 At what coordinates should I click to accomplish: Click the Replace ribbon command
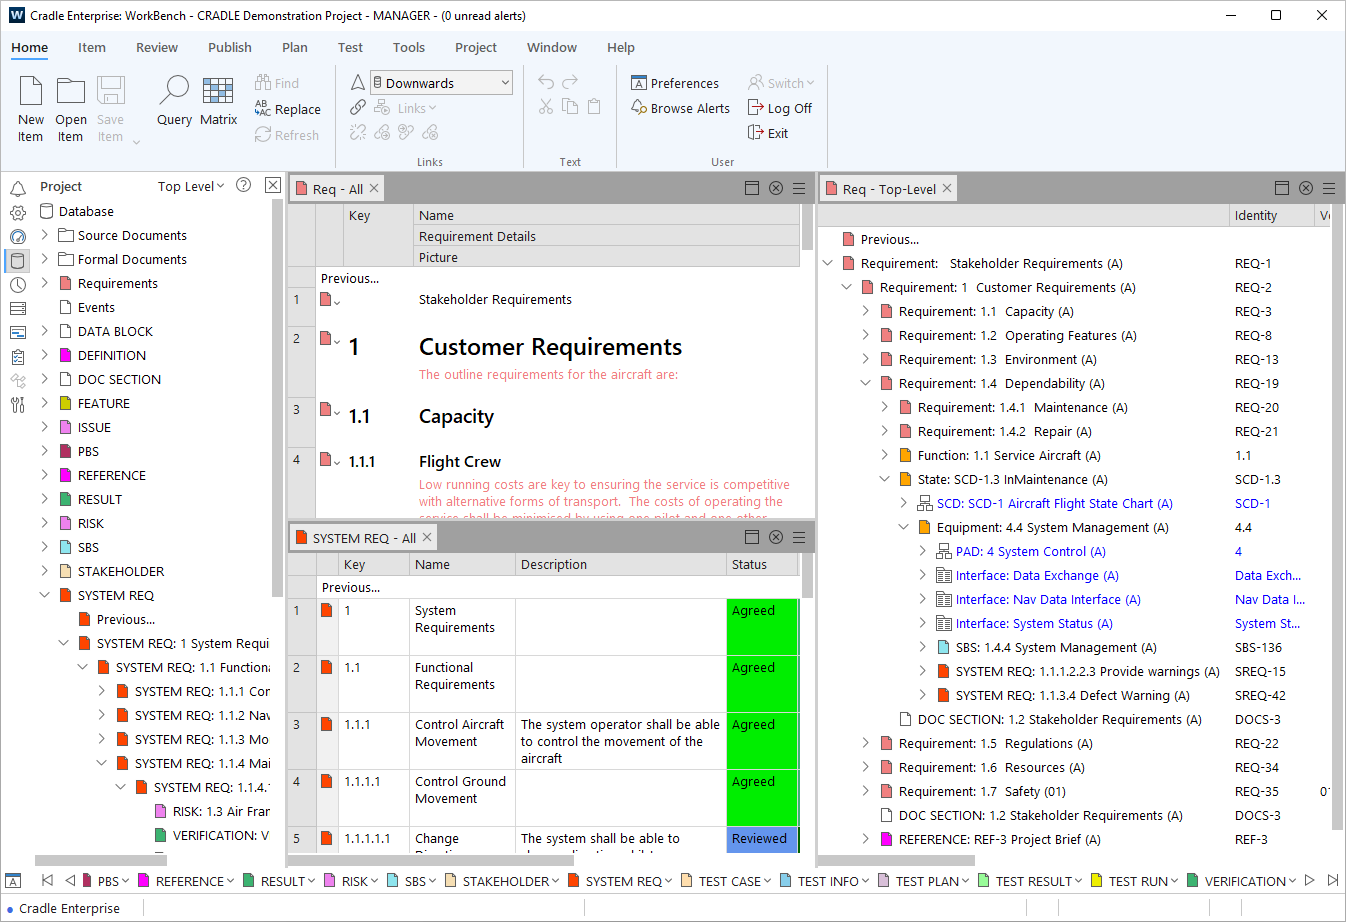288,109
